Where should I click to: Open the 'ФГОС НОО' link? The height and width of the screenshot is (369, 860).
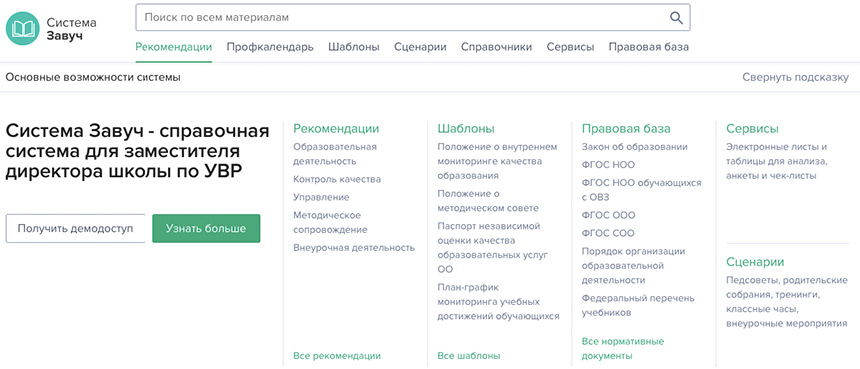[608, 165]
